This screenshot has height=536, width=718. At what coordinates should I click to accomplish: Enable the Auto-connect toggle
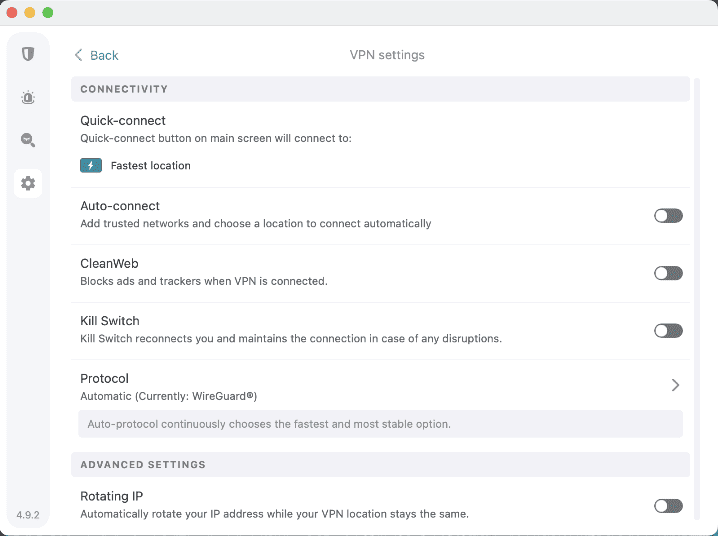pos(668,215)
